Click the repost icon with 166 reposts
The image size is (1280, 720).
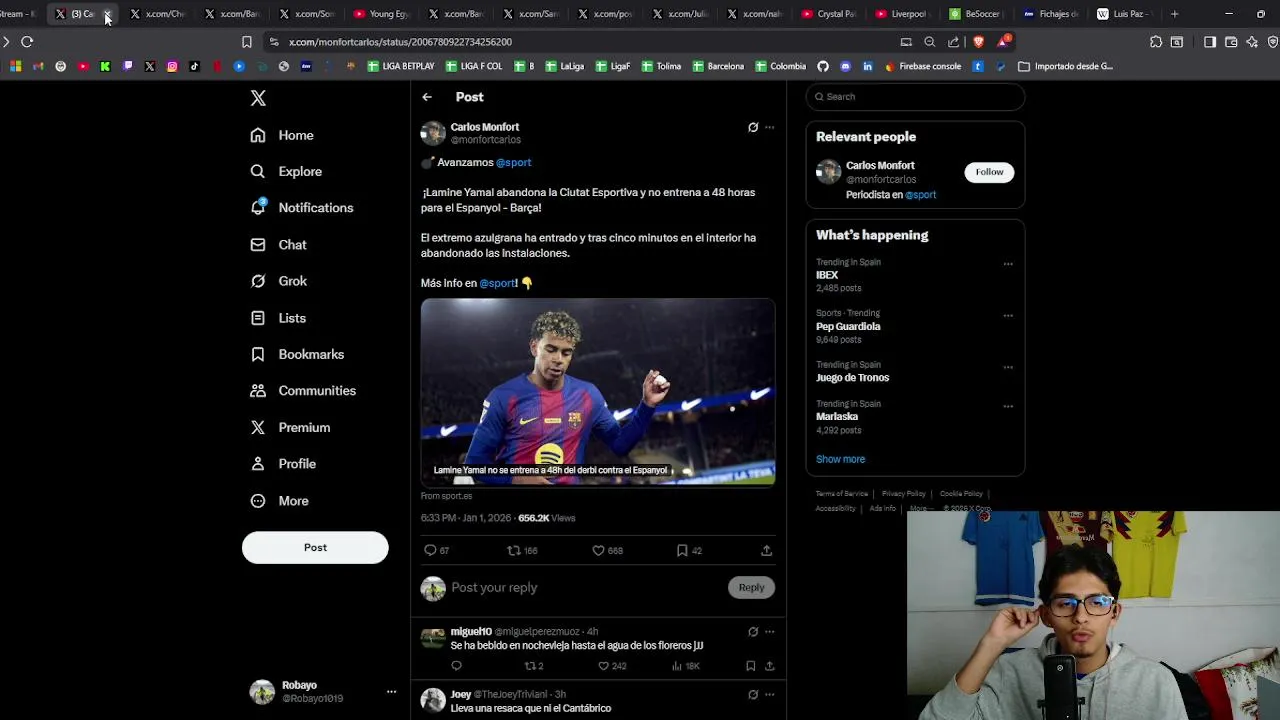click(514, 550)
